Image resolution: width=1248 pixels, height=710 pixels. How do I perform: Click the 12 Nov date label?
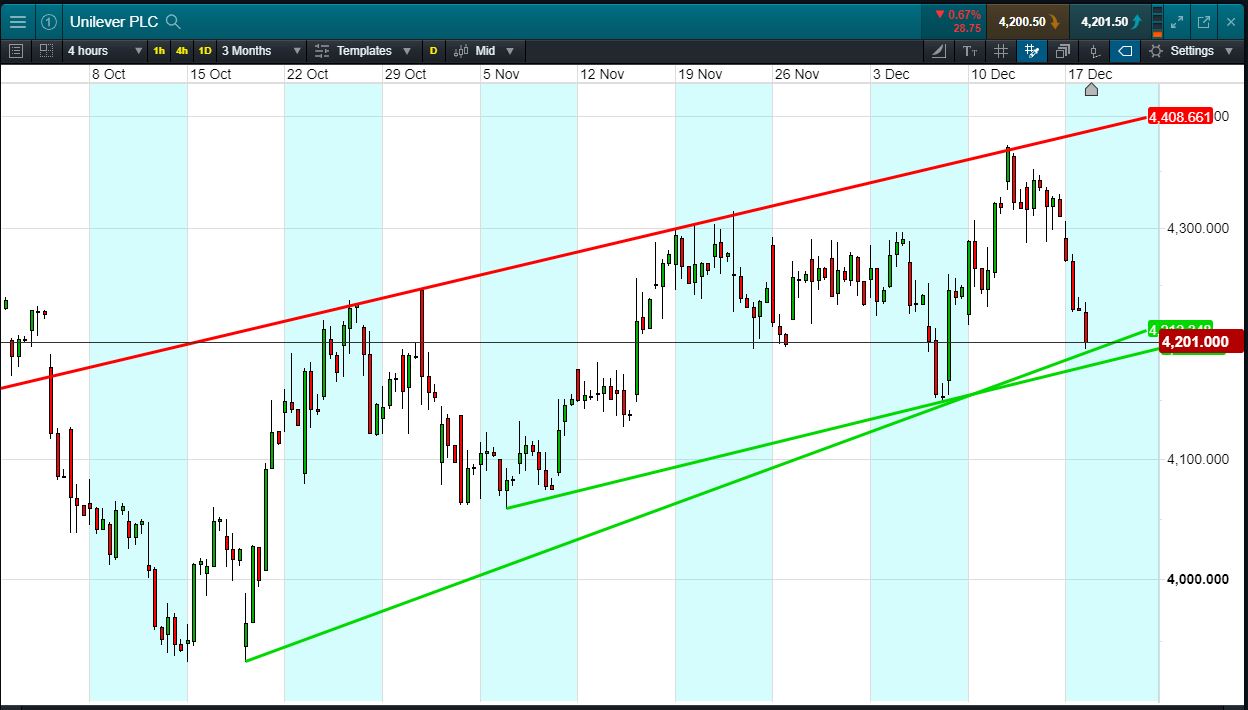(x=602, y=74)
